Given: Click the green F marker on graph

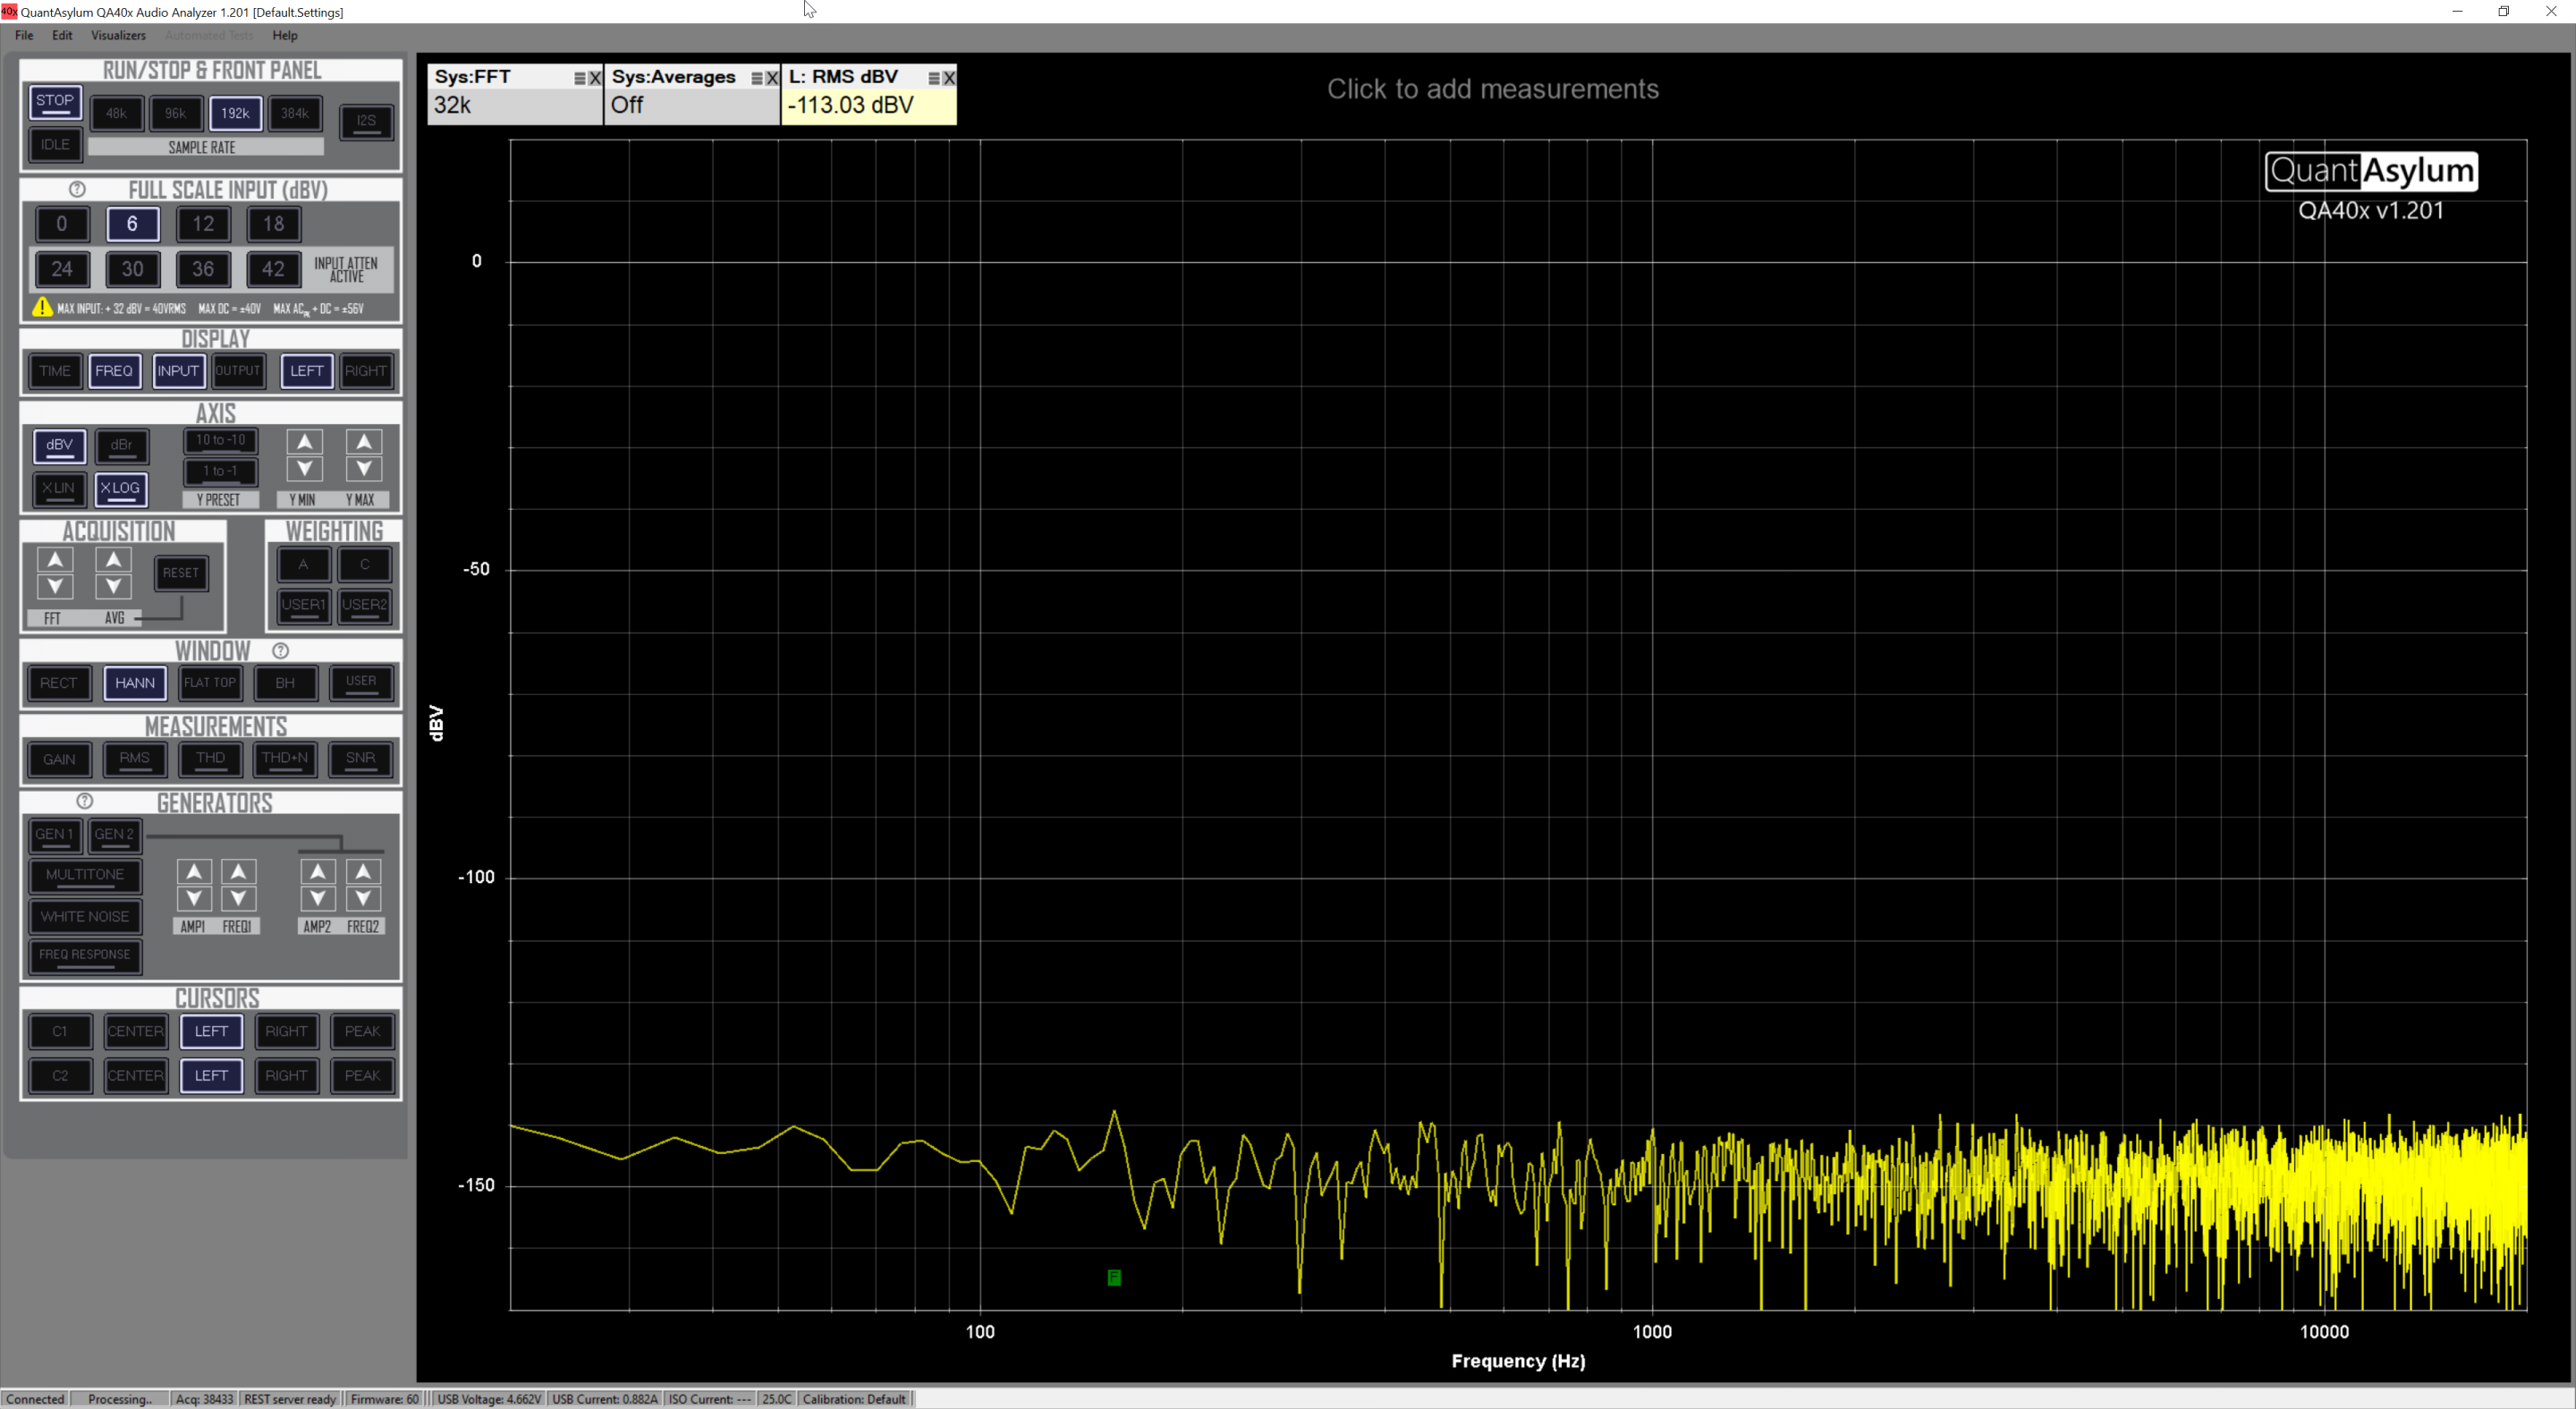Looking at the screenshot, I should (x=1114, y=1277).
